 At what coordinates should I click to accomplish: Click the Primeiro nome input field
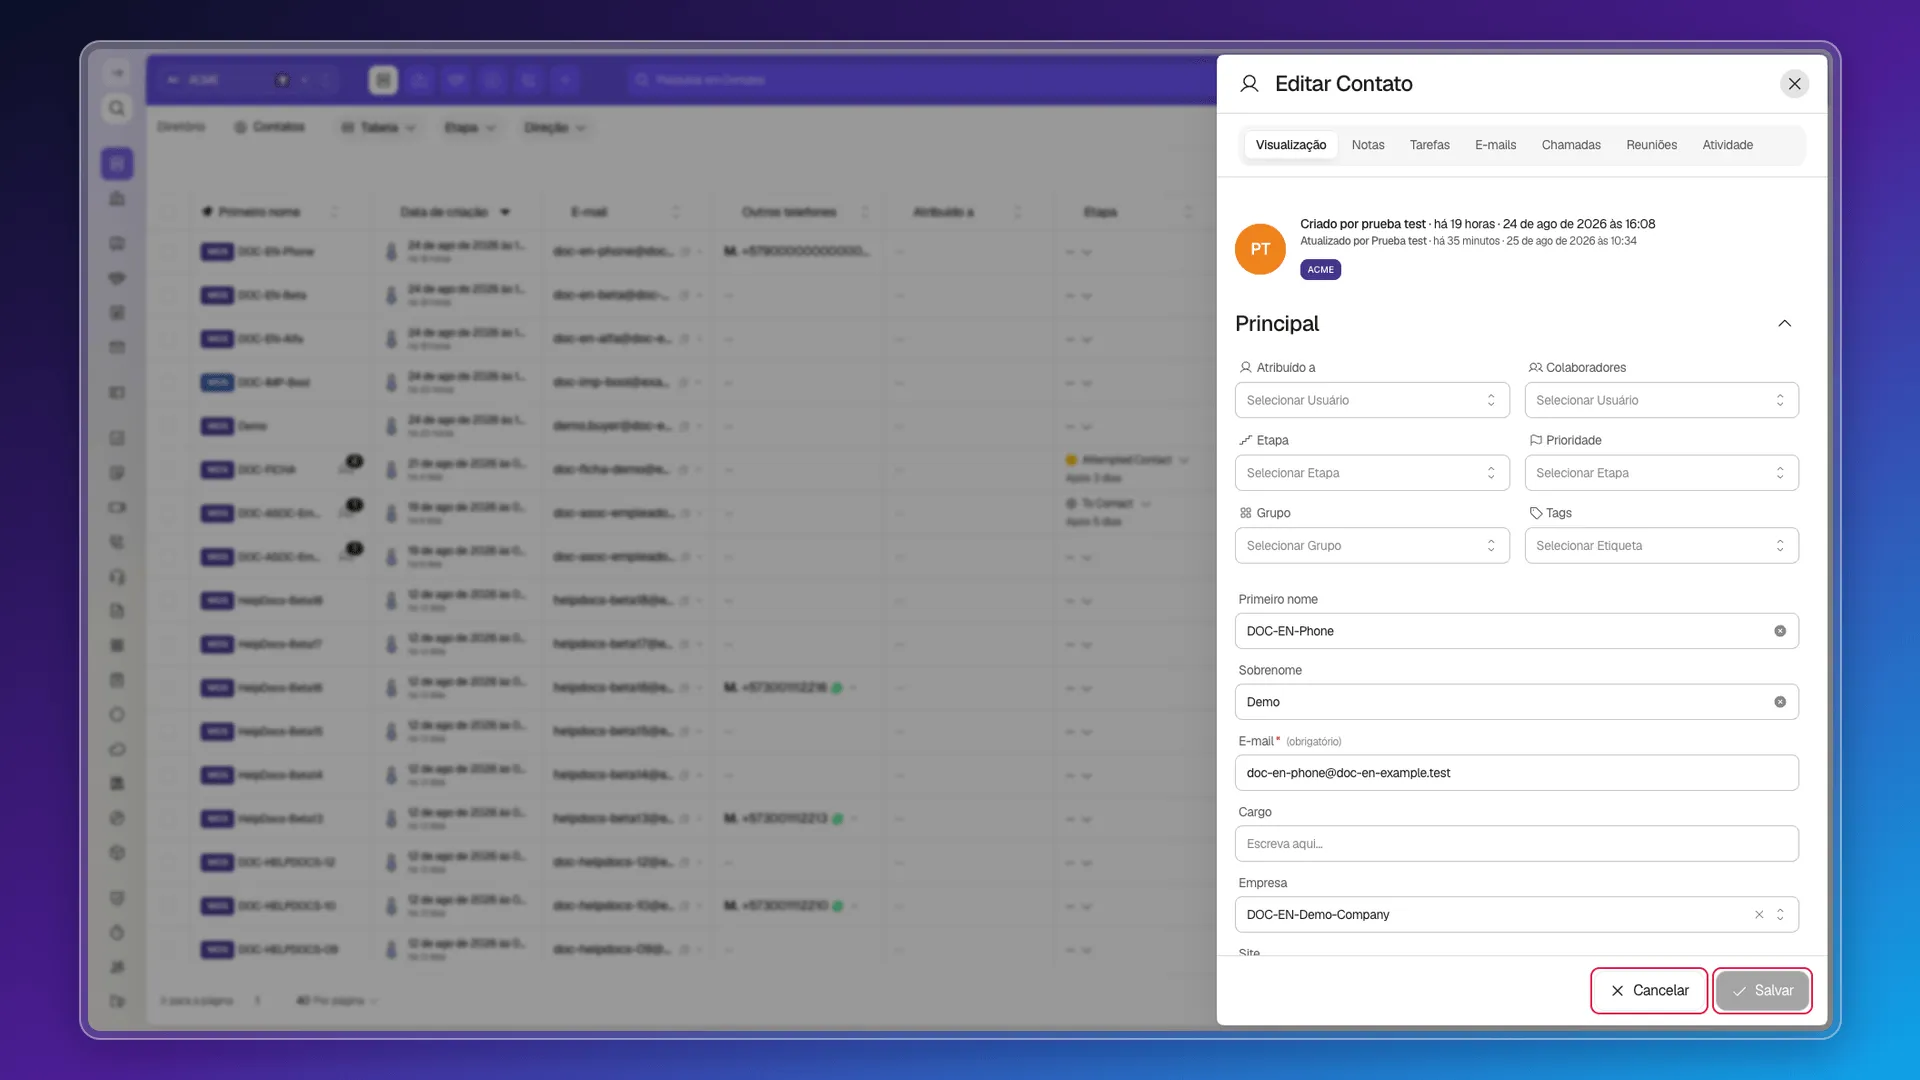1516,631
